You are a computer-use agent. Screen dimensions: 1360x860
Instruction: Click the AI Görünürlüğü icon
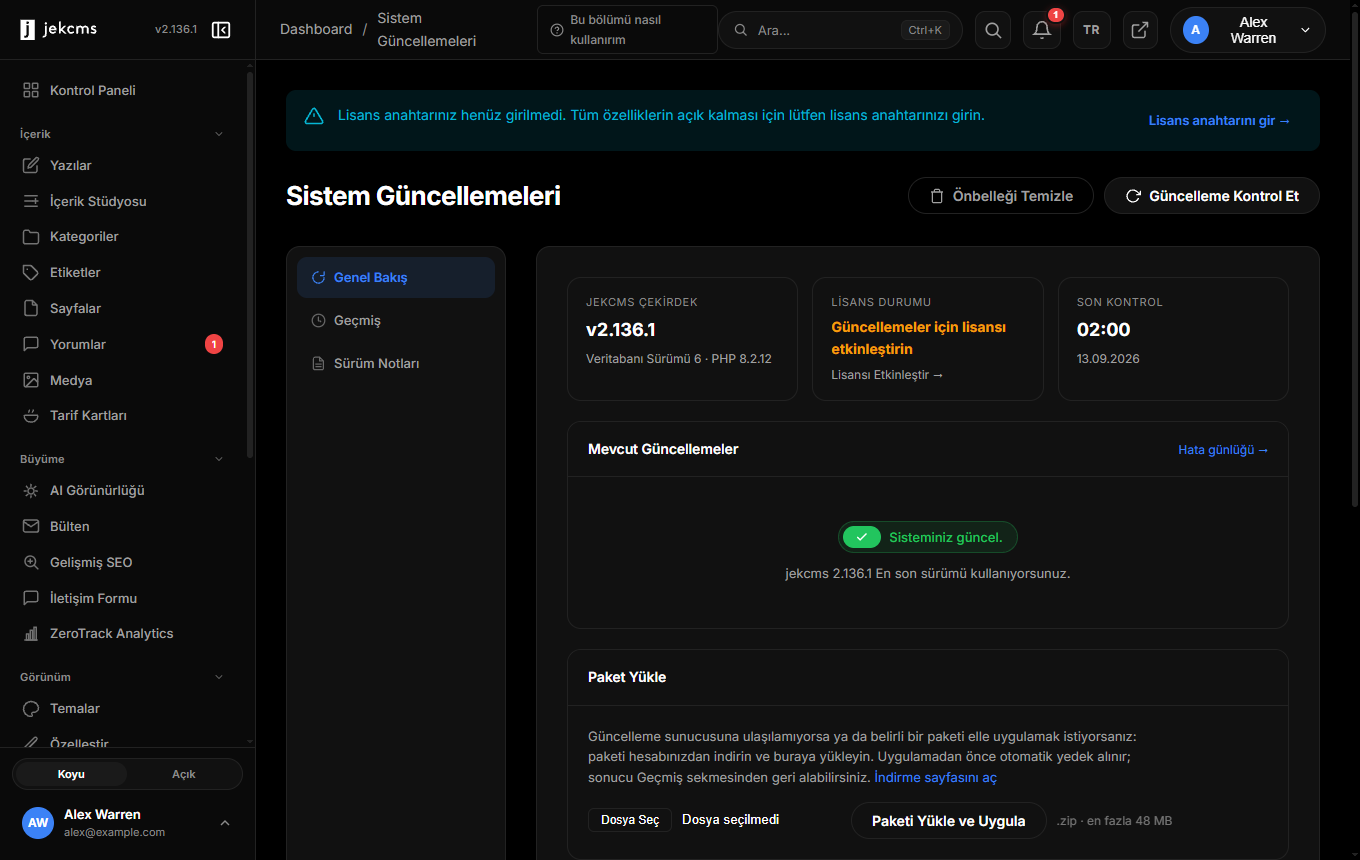click(x=31, y=491)
